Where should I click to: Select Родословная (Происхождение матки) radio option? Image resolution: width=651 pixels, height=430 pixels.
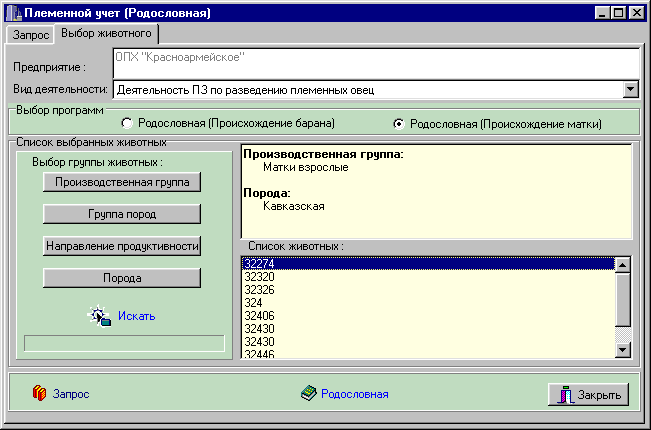pyautogui.click(x=399, y=124)
